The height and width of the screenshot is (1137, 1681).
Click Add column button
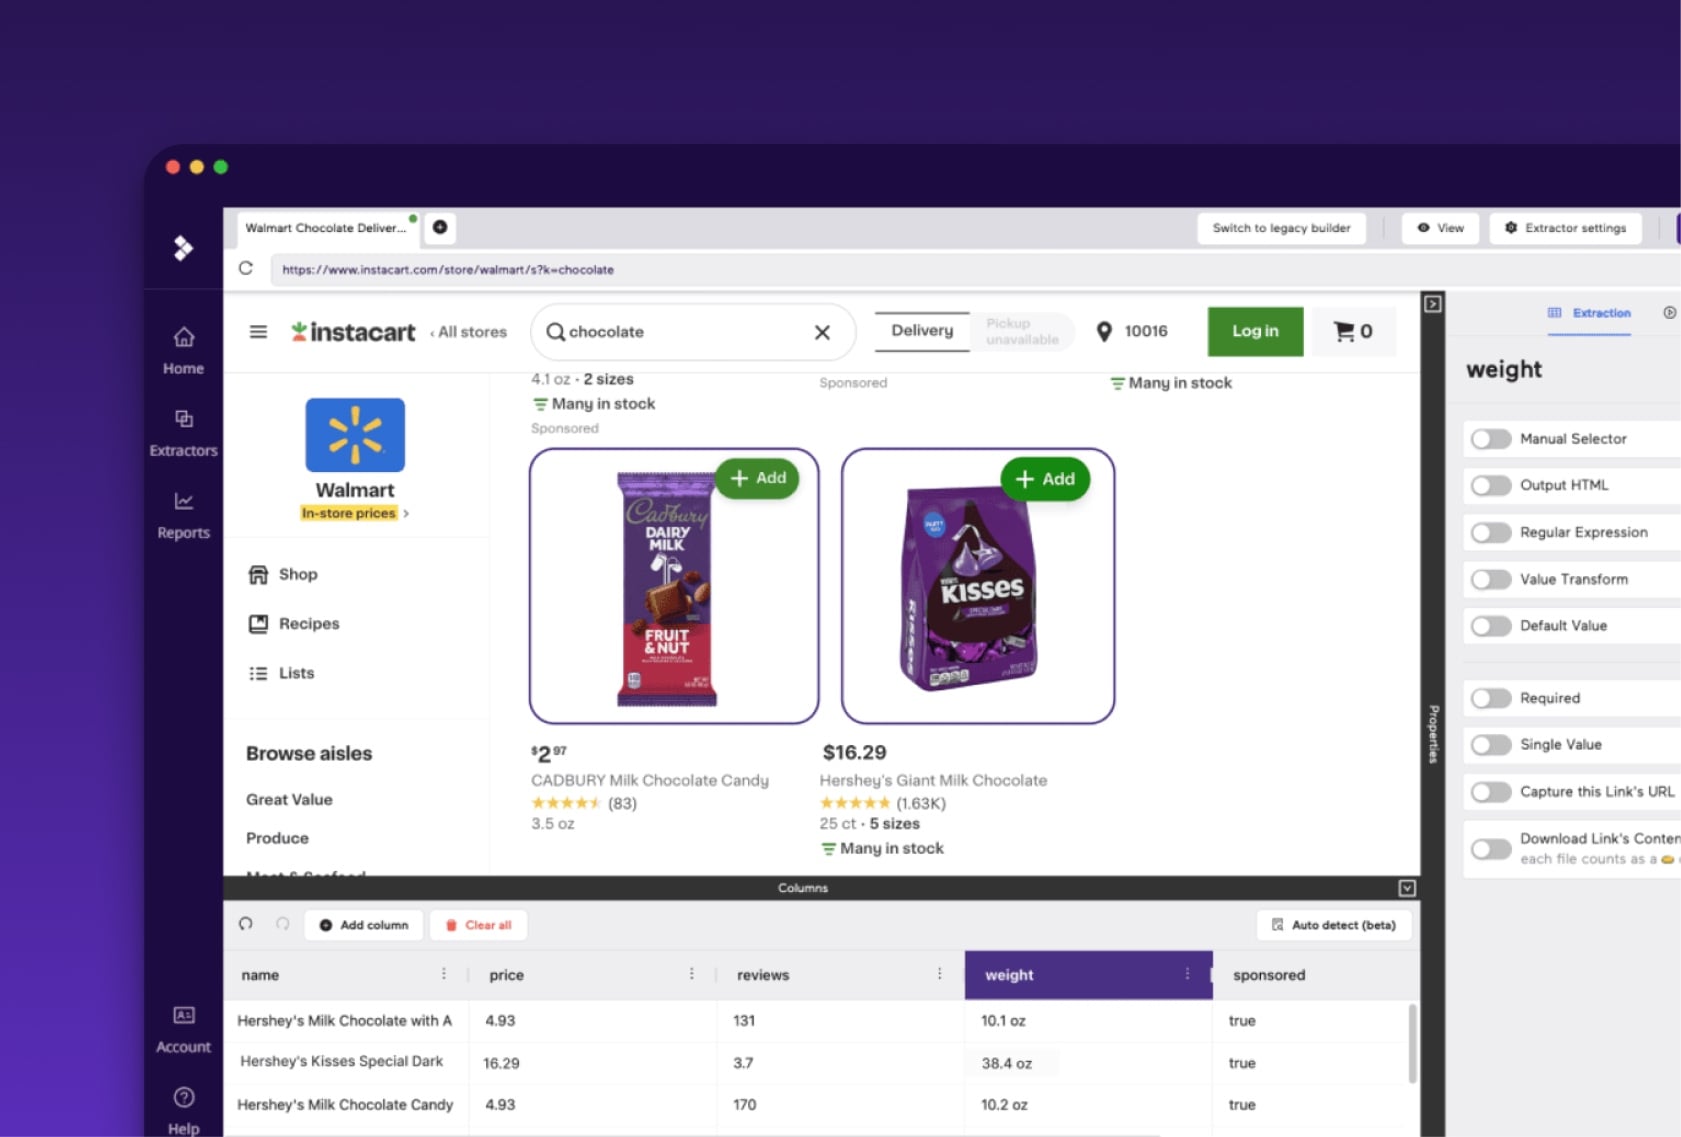point(364,925)
